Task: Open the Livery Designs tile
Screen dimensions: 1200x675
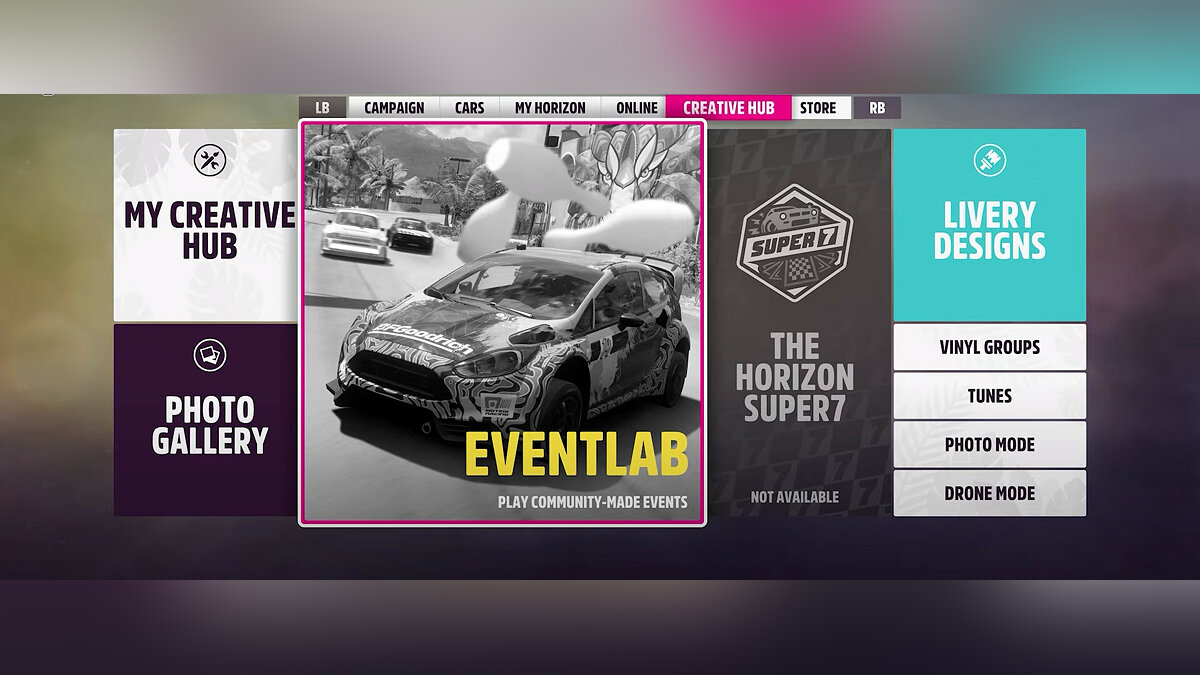Action: 989,225
